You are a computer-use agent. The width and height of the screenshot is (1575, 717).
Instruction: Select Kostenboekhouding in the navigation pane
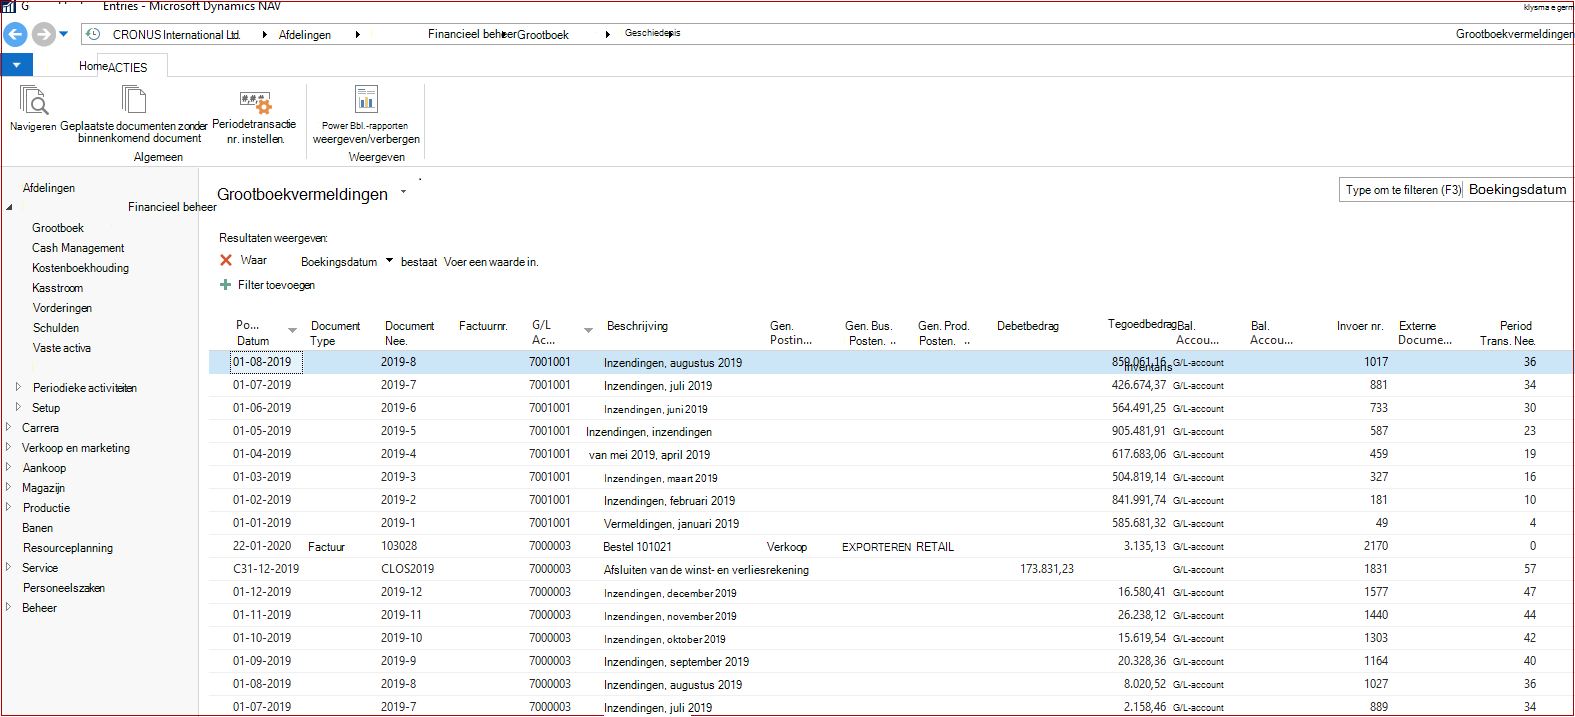(x=80, y=268)
